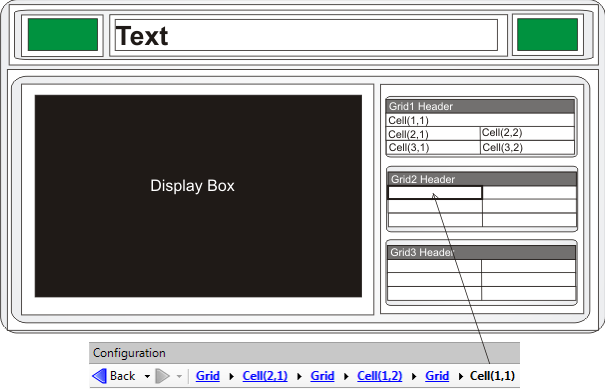Select the black Display Box
Screen dimensions: 605x389
(x=198, y=196)
